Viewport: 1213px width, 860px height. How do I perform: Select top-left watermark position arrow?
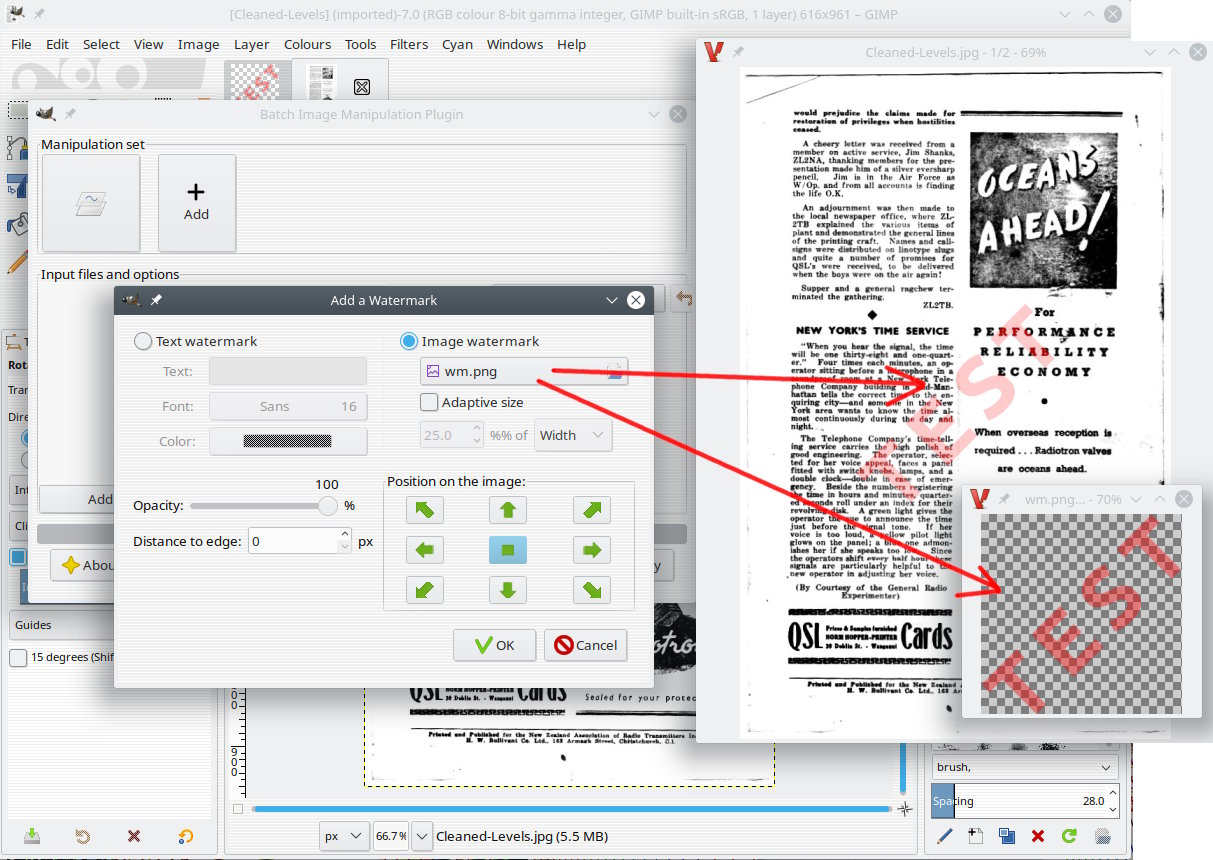click(x=424, y=510)
